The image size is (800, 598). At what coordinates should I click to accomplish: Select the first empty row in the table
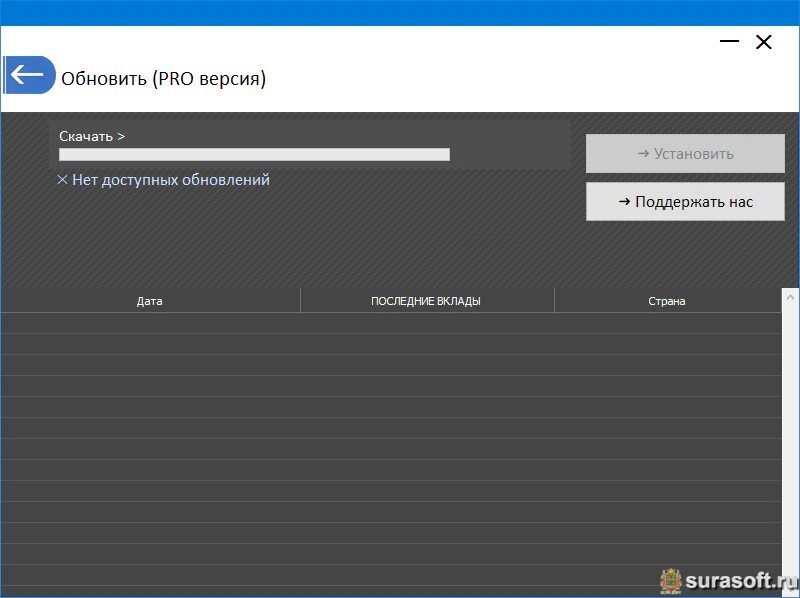(390, 323)
